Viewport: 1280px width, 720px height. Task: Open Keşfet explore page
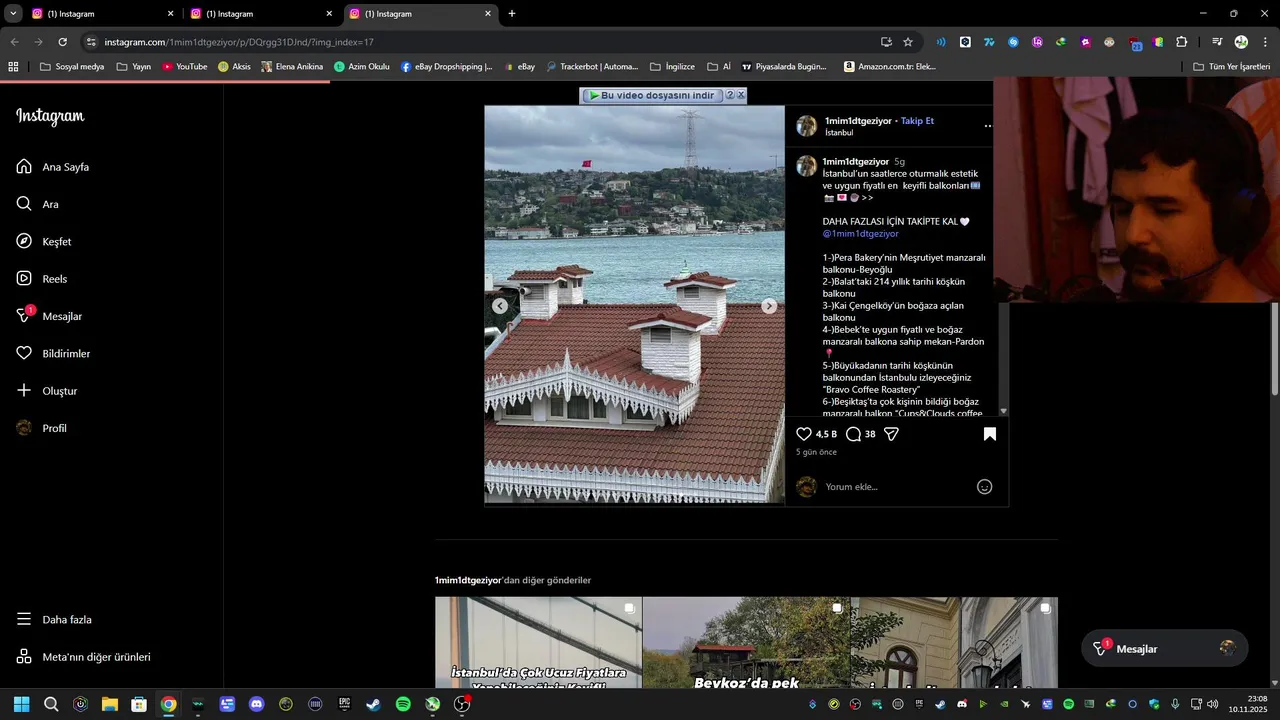click(x=44, y=242)
